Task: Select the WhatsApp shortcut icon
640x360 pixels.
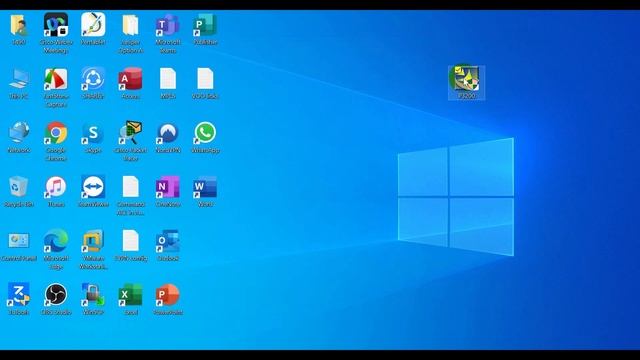Action: point(205,133)
